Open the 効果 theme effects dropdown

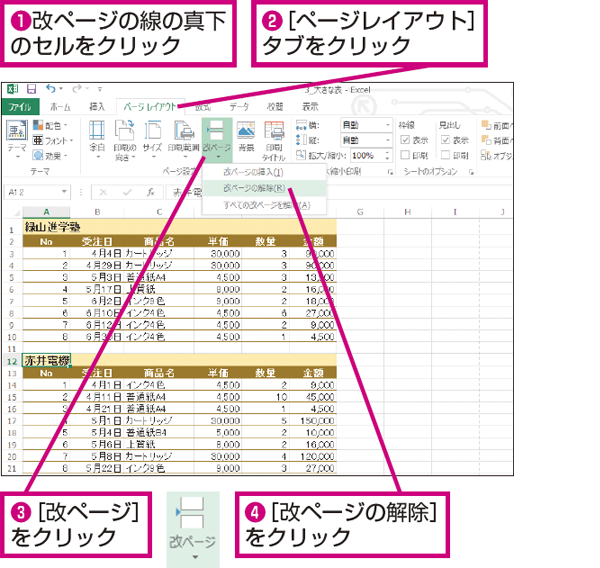click(50, 155)
